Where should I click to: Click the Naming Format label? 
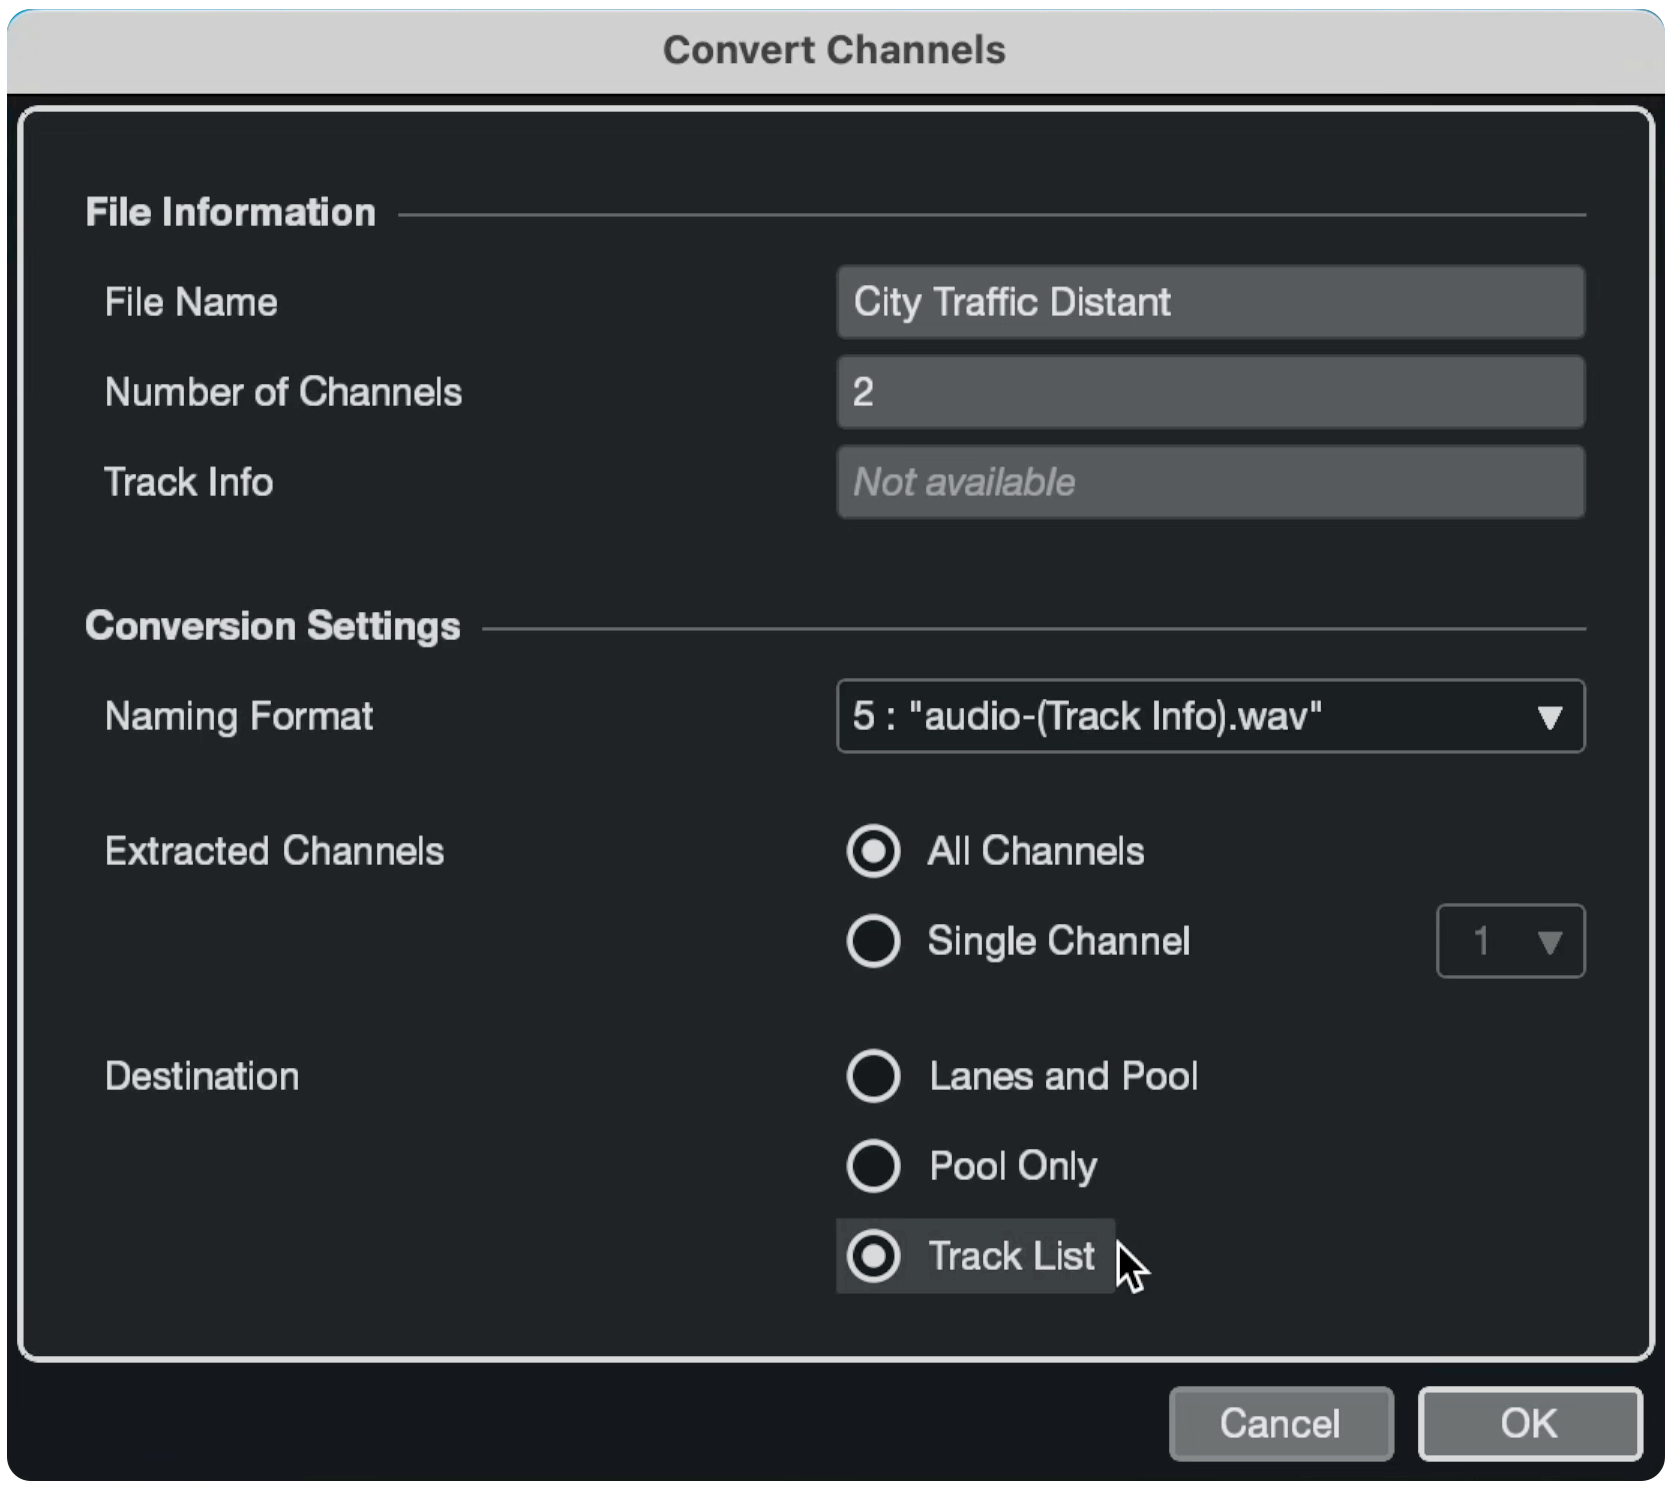[238, 716]
